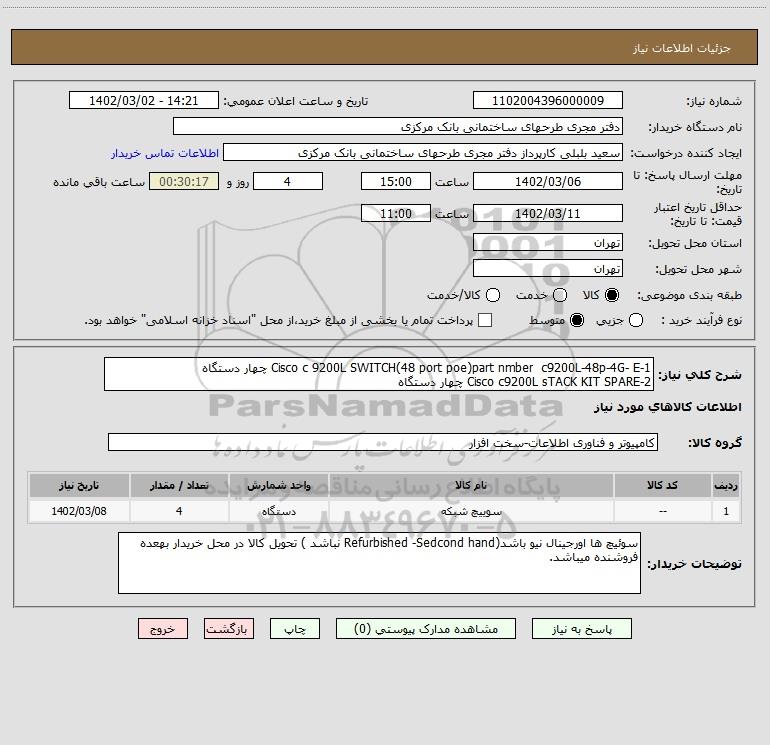Click the کد کالا column header
The height and width of the screenshot is (745, 770).
662,485
